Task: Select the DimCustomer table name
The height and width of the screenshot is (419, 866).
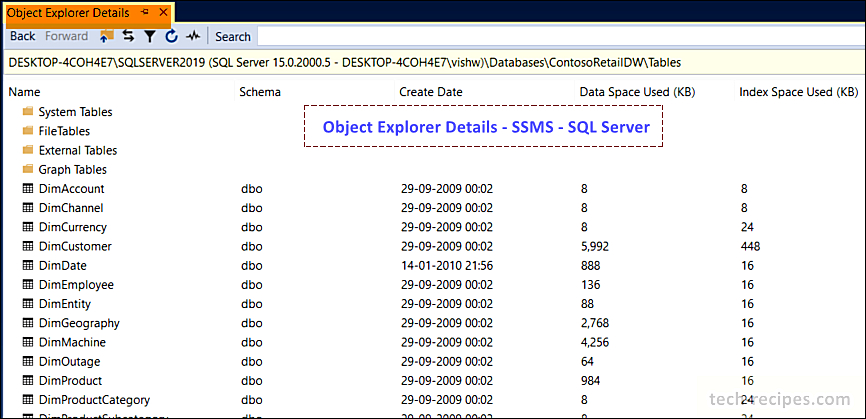Action: click(x=75, y=246)
